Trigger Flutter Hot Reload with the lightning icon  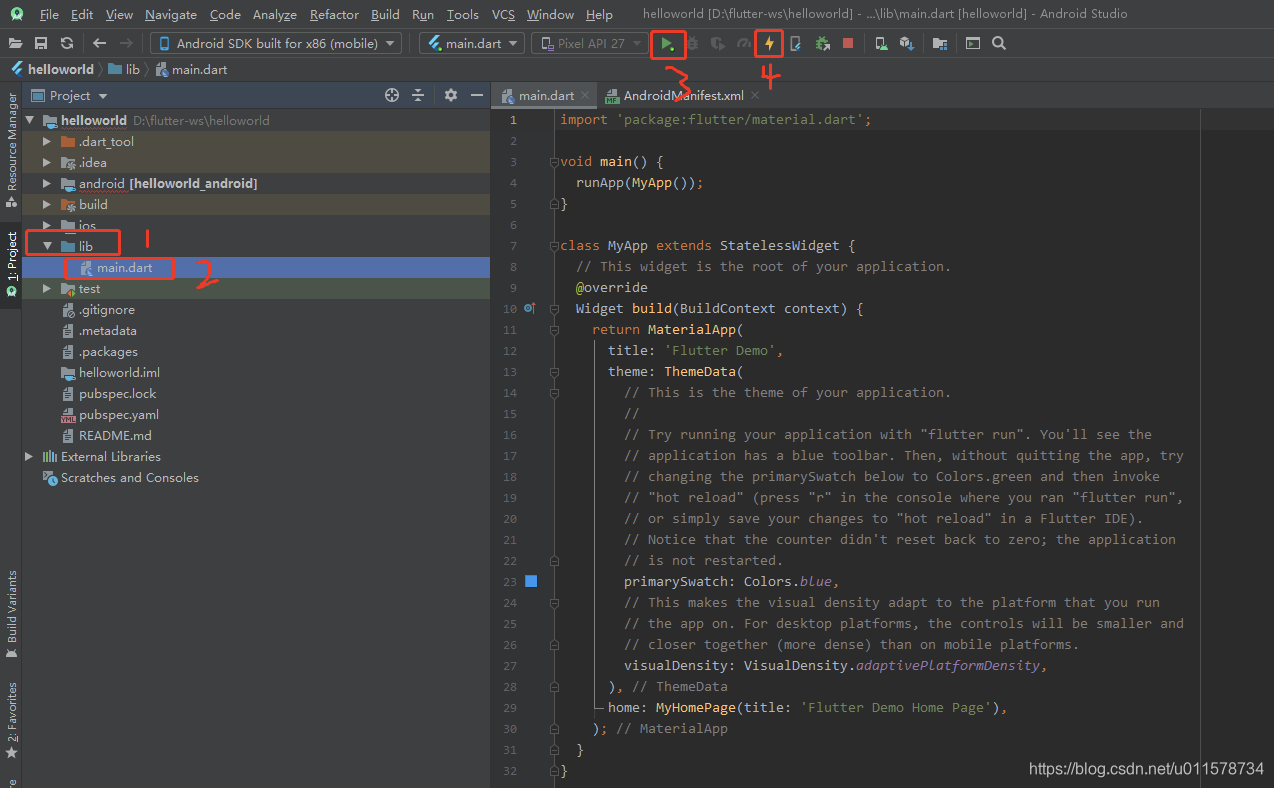(x=768, y=44)
